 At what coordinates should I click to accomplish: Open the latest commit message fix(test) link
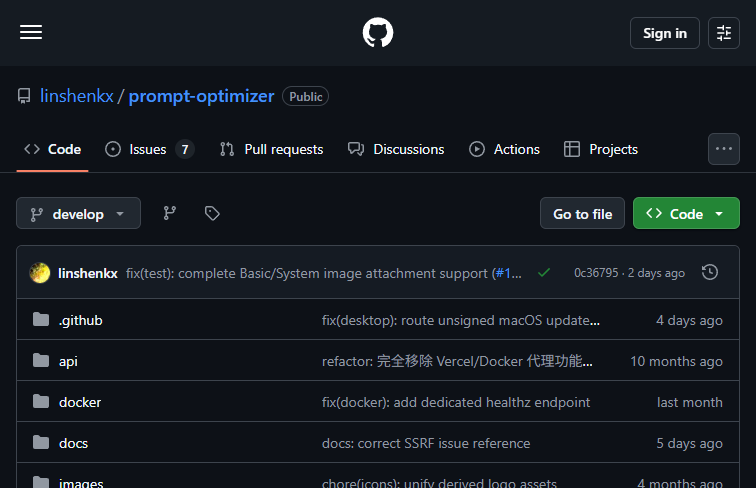(x=309, y=273)
